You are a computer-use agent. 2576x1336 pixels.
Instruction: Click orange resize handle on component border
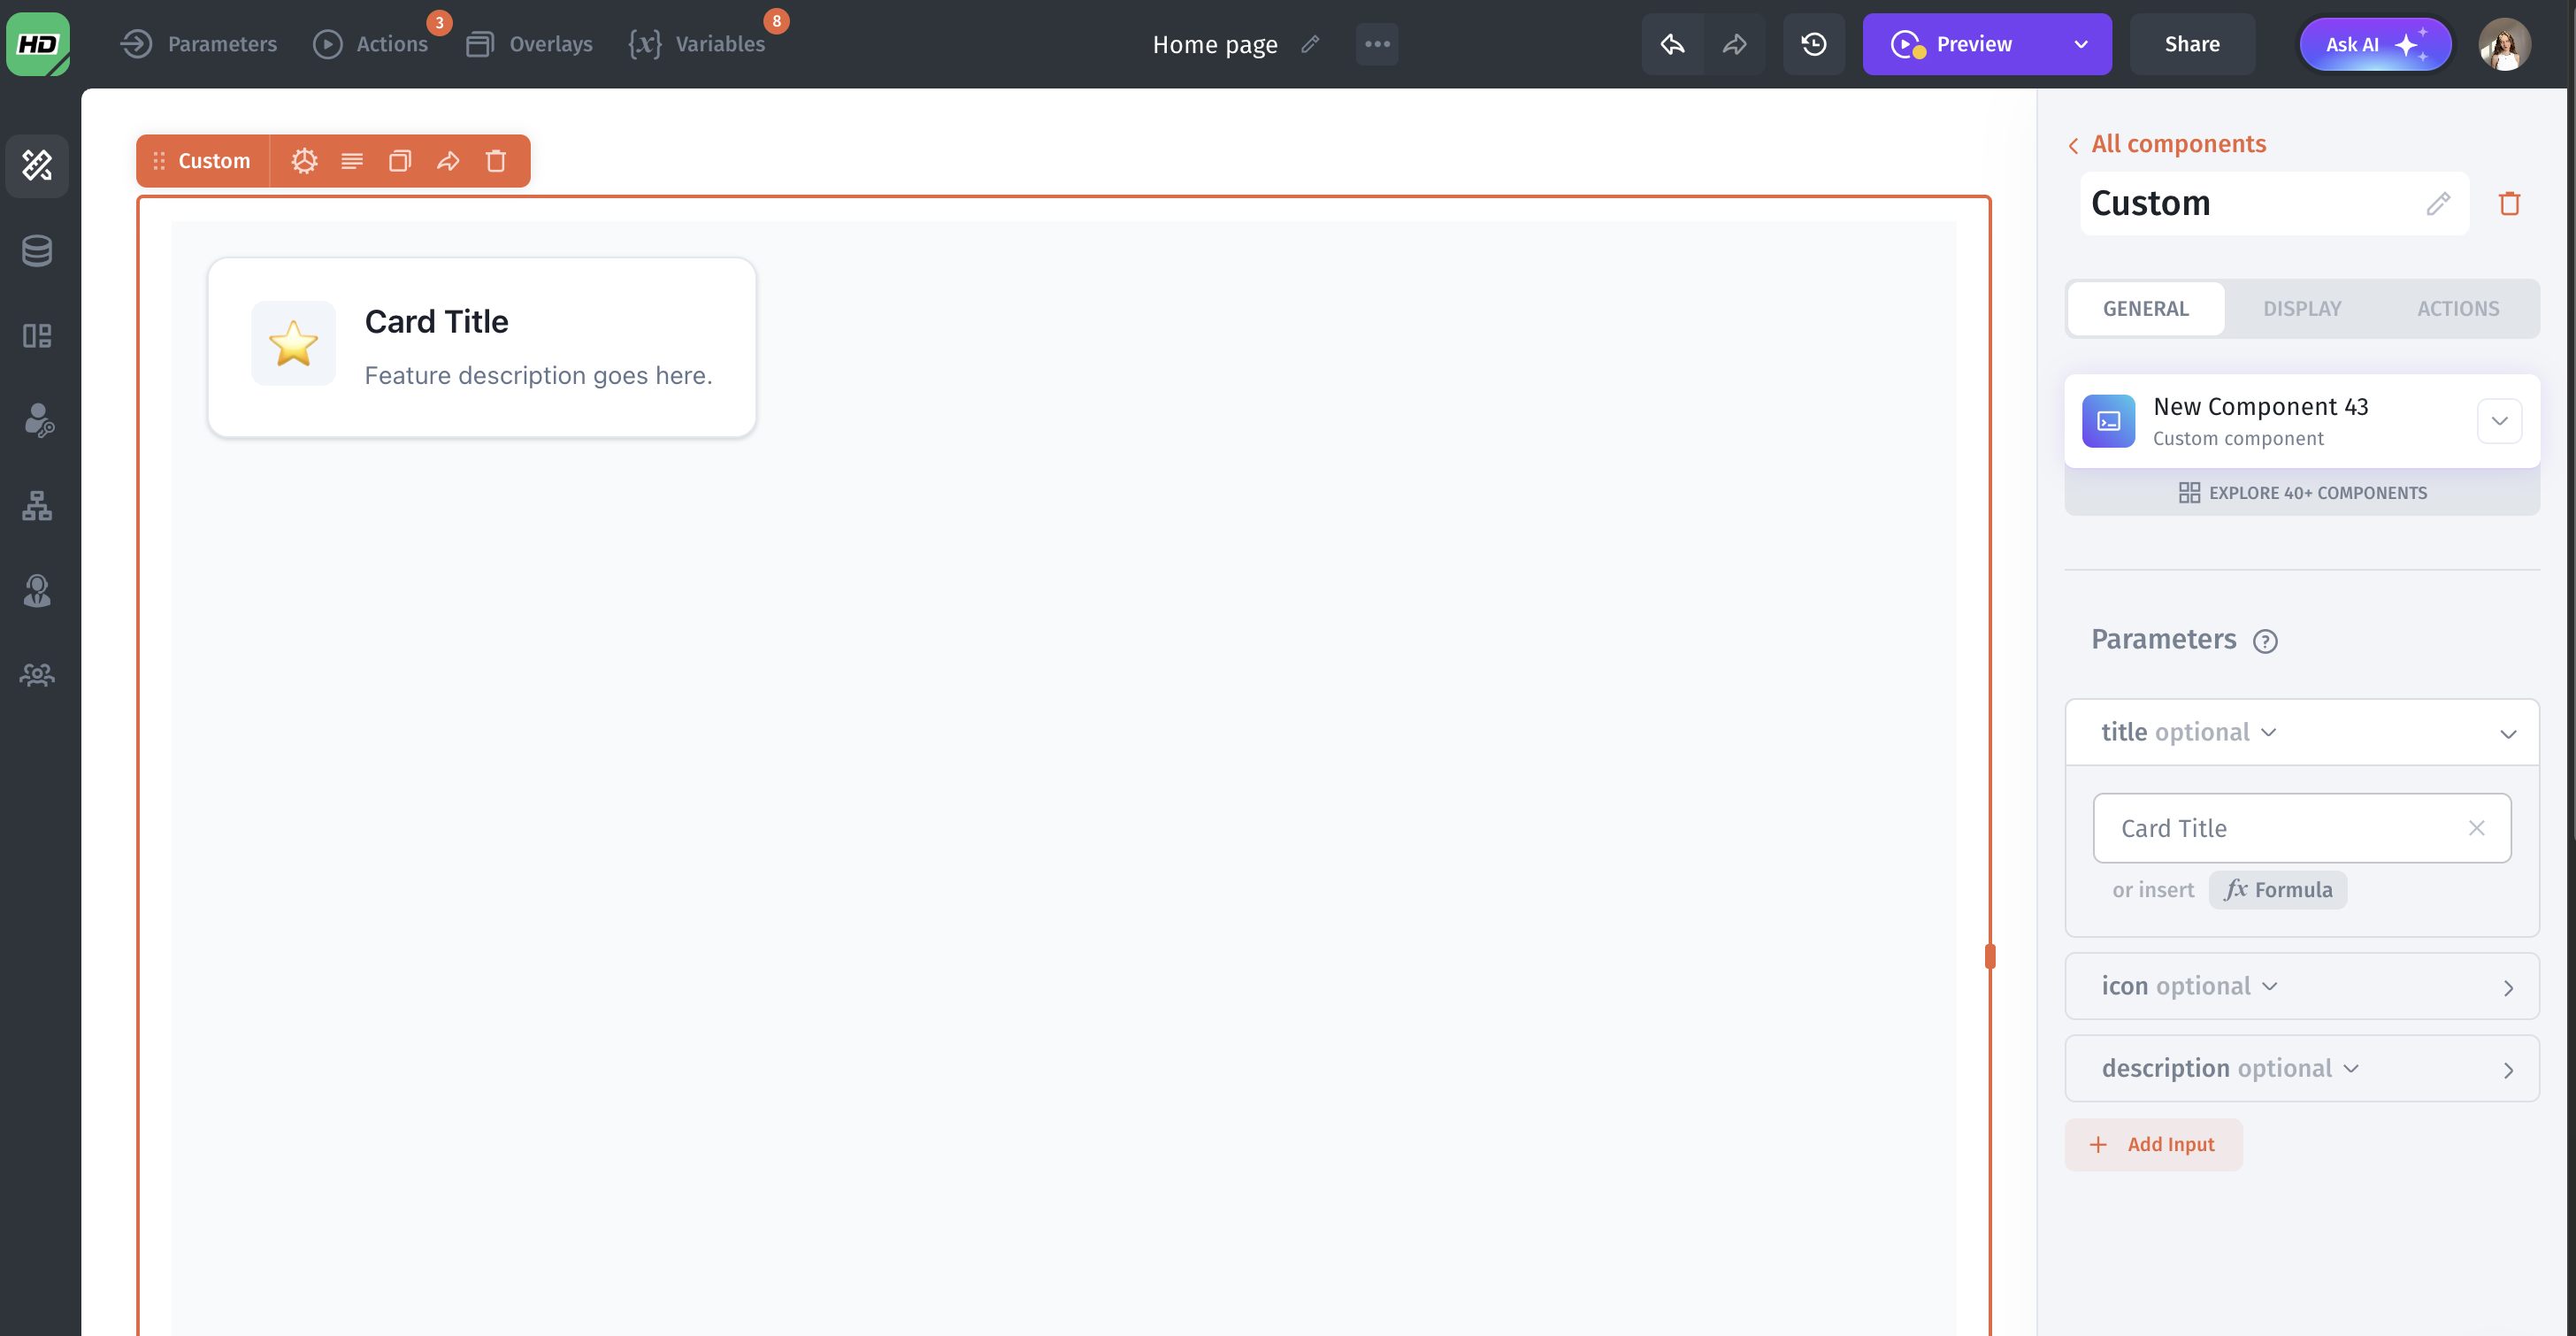pos(1990,957)
